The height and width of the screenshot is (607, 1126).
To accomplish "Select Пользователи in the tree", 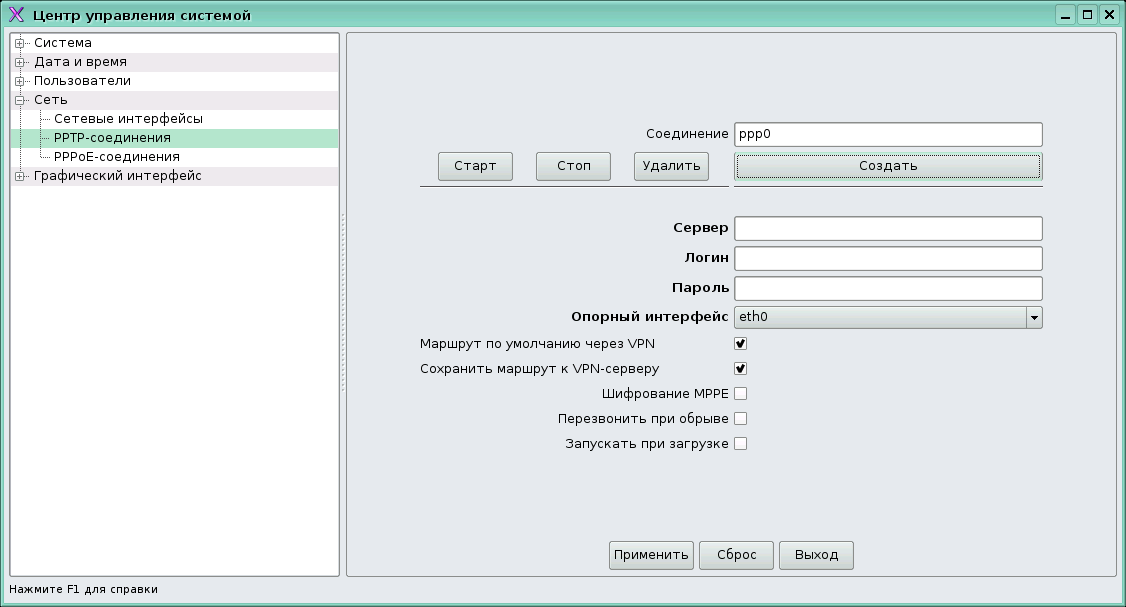I will 83,81.
